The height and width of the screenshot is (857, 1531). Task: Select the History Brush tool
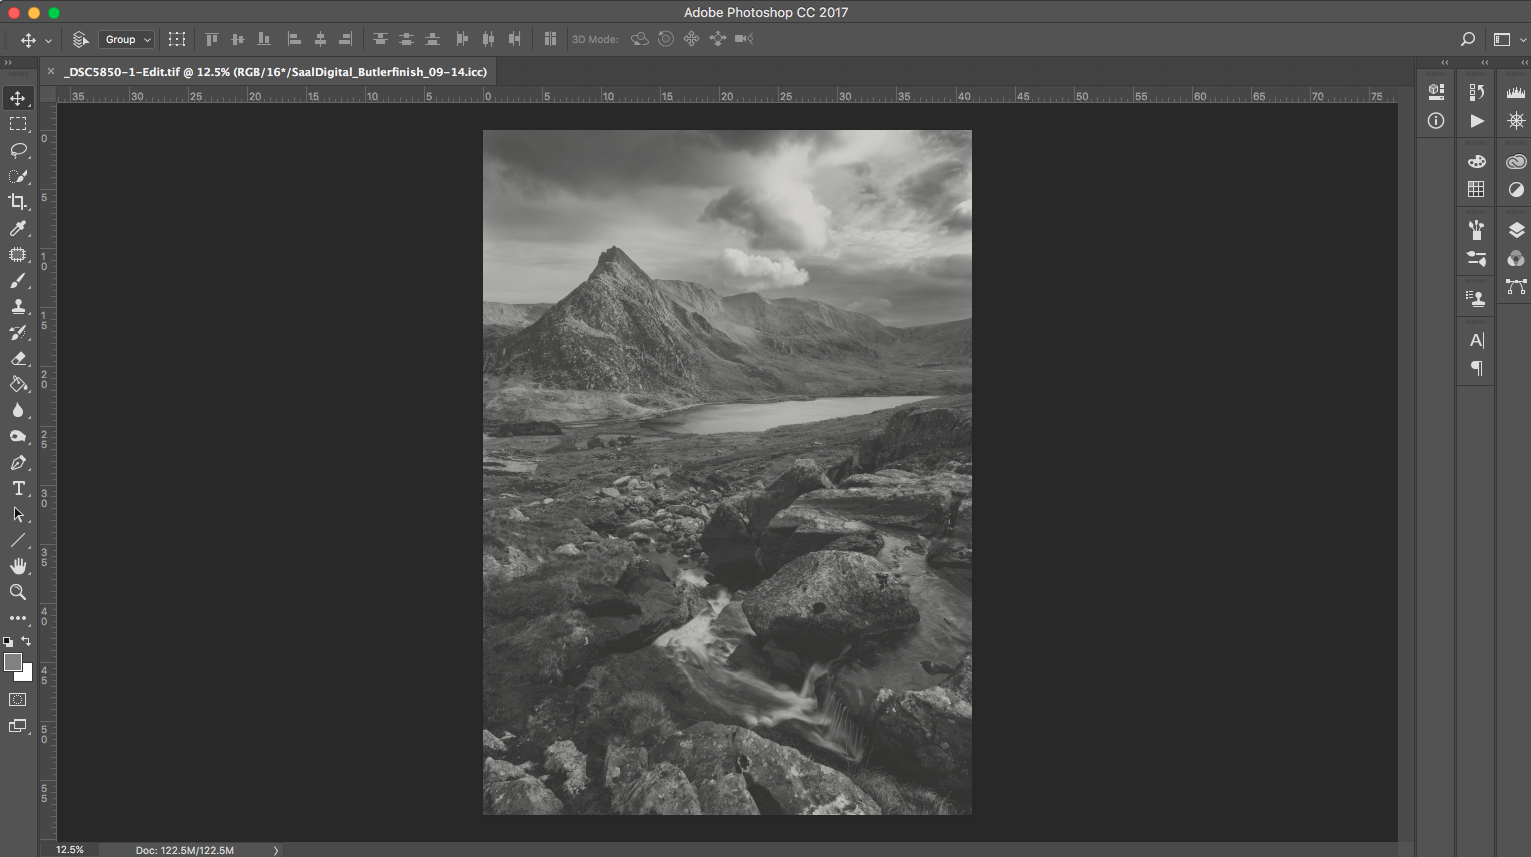pyautogui.click(x=18, y=333)
